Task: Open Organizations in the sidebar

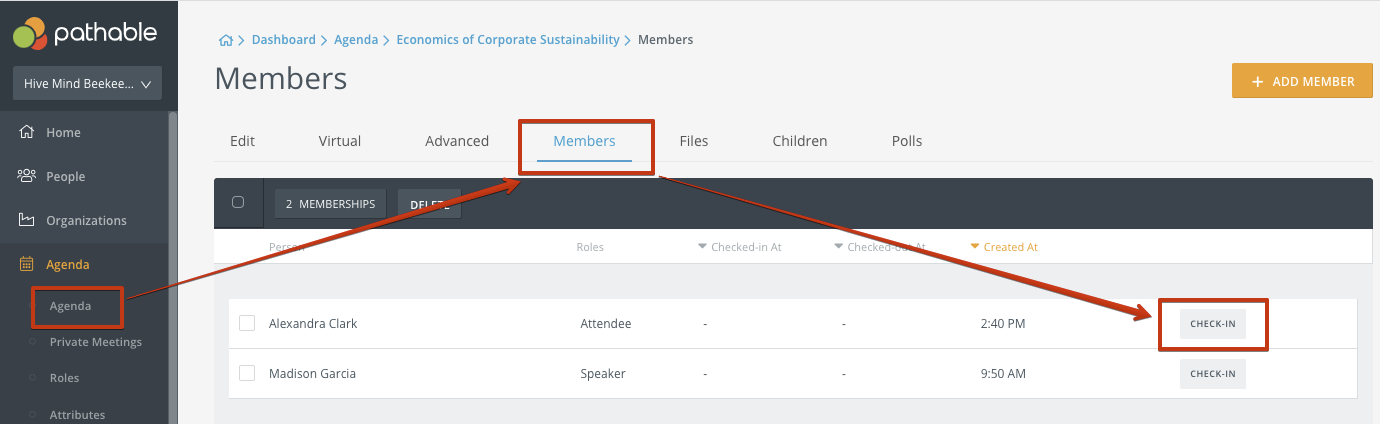Action: pyautogui.click(x=86, y=220)
